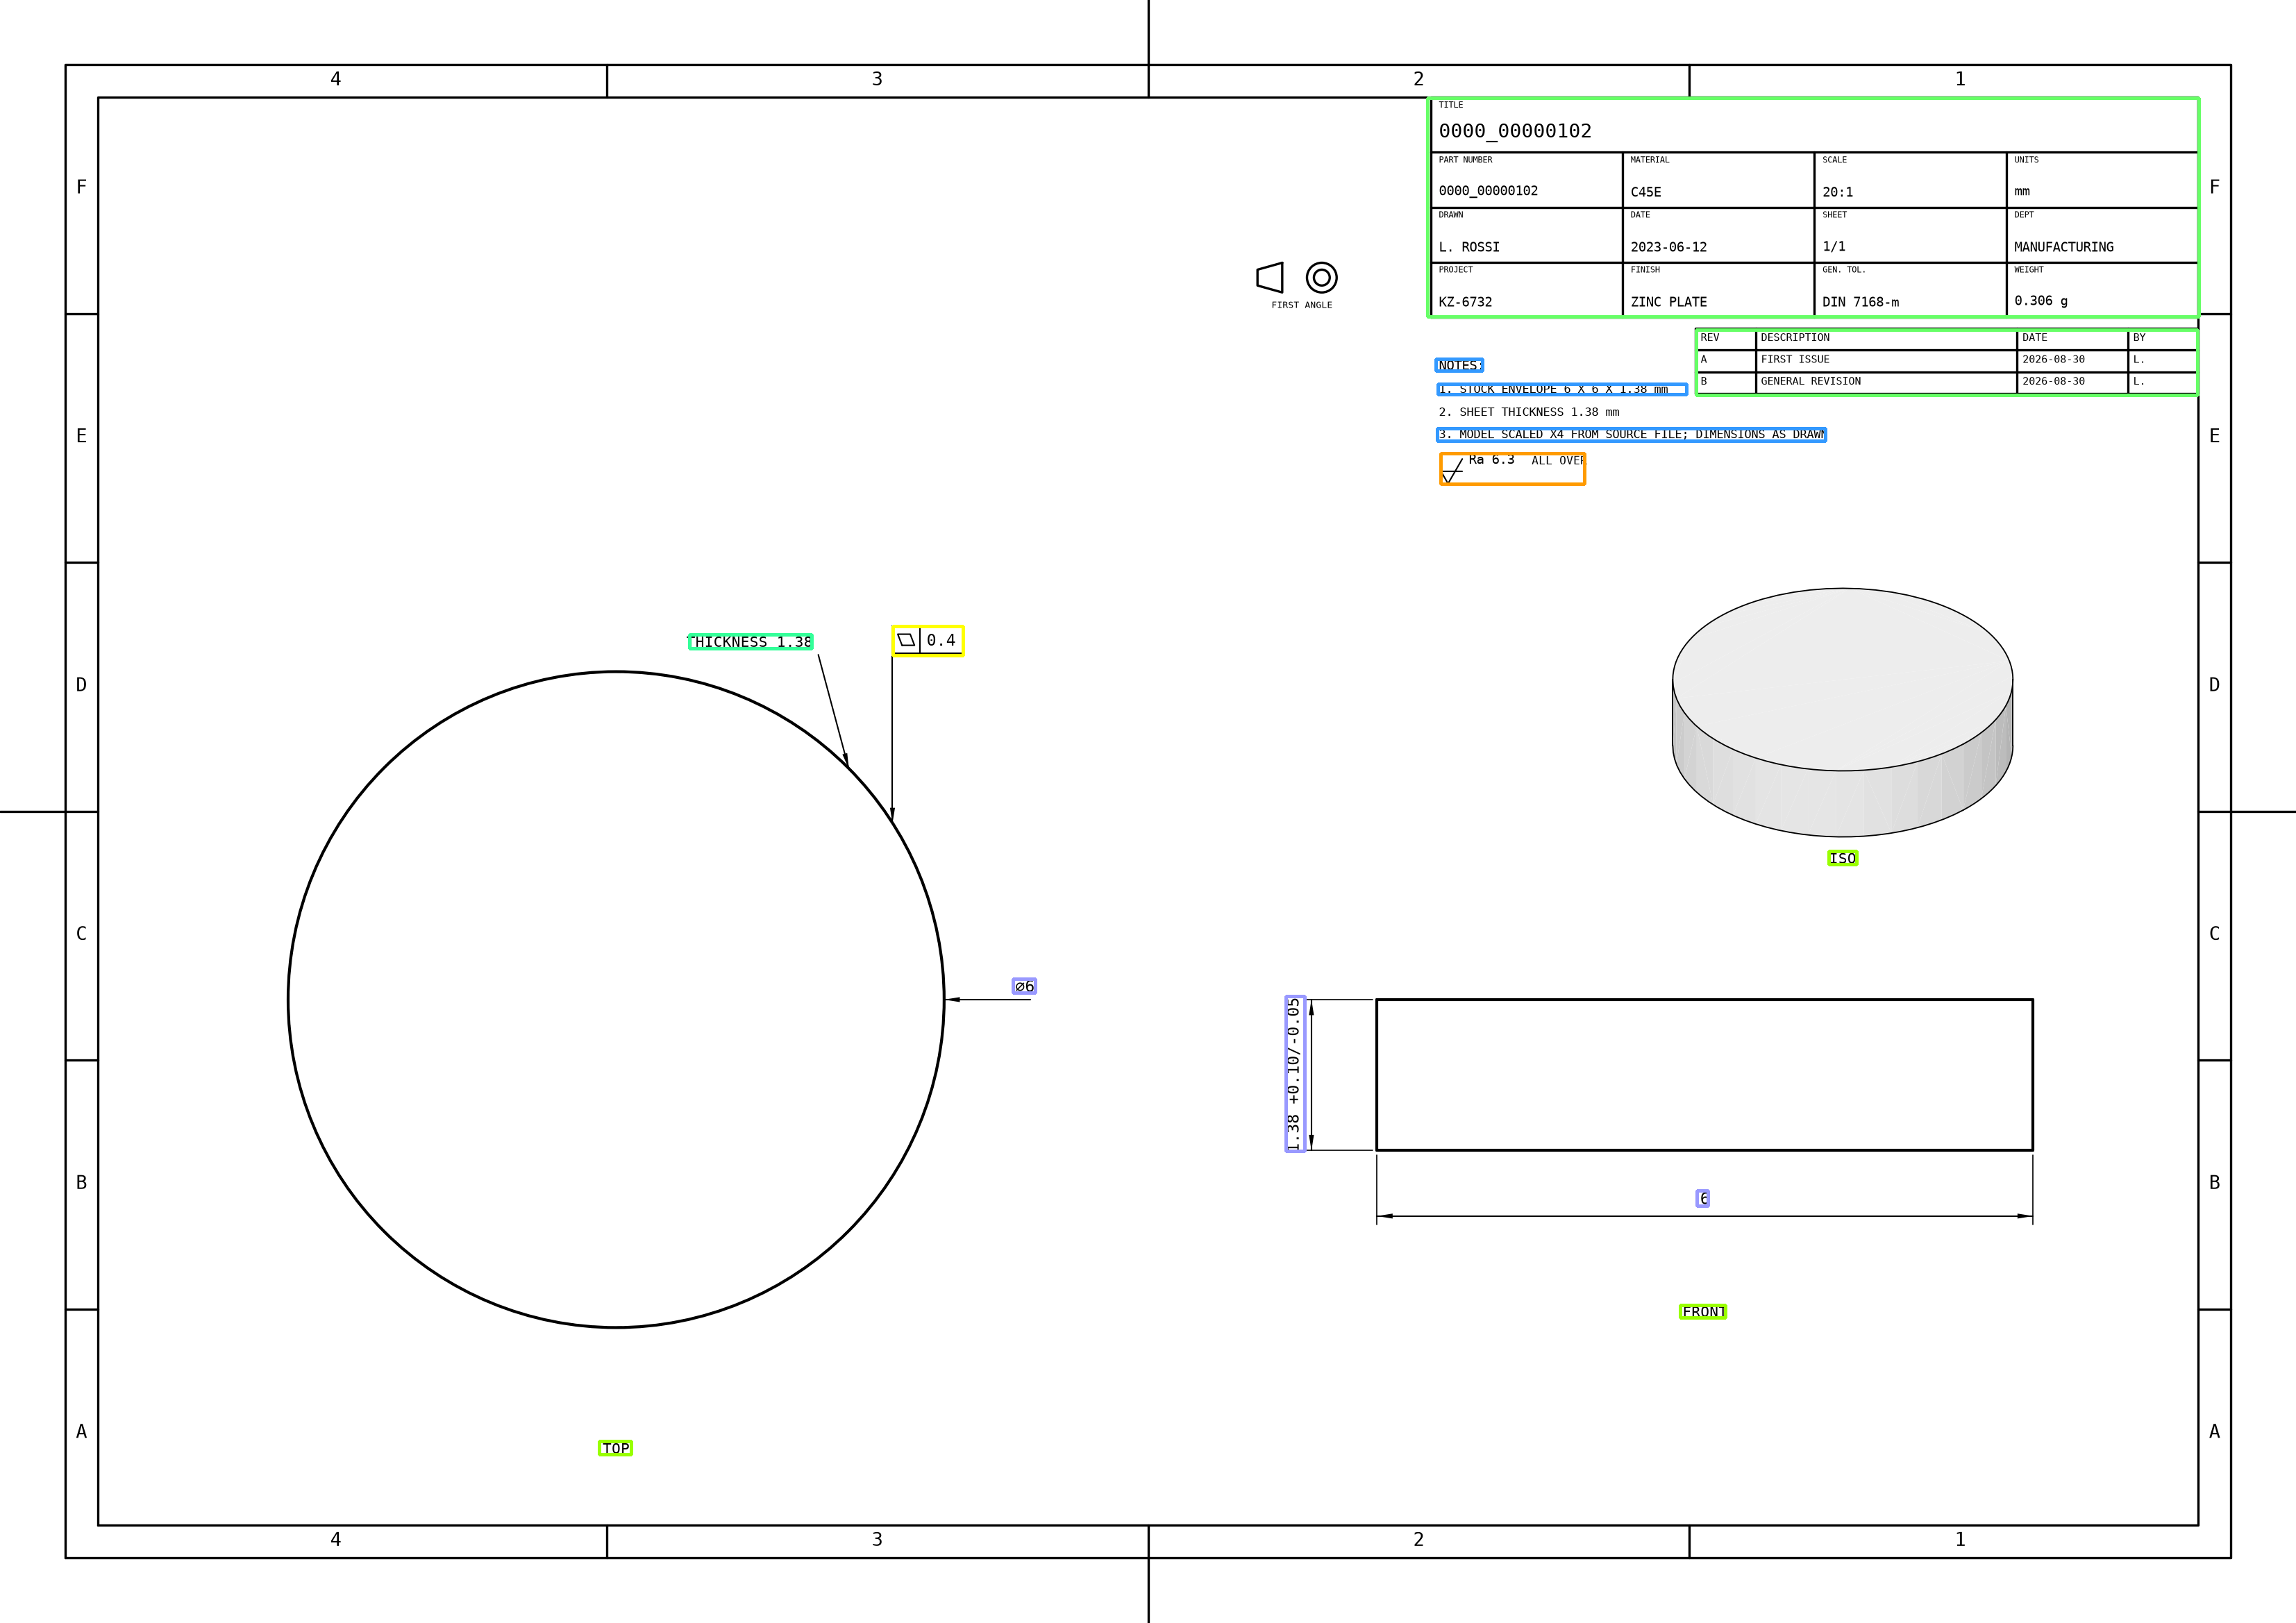The height and width of the screenshot is (1623, 2296).
Task: Select the 1.38 +0.10/-0.05 height dimension
Action: (x=1295, y=1075)
